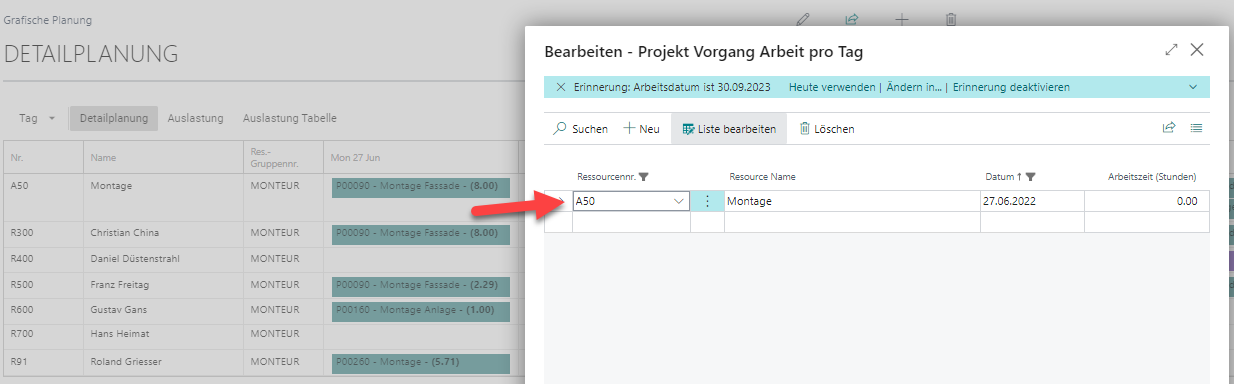Dismiss the Arbeitsdatum reminder with its X
This screenshot has width=1234, height=384.
pyautogui.click(x=560, y=87)
